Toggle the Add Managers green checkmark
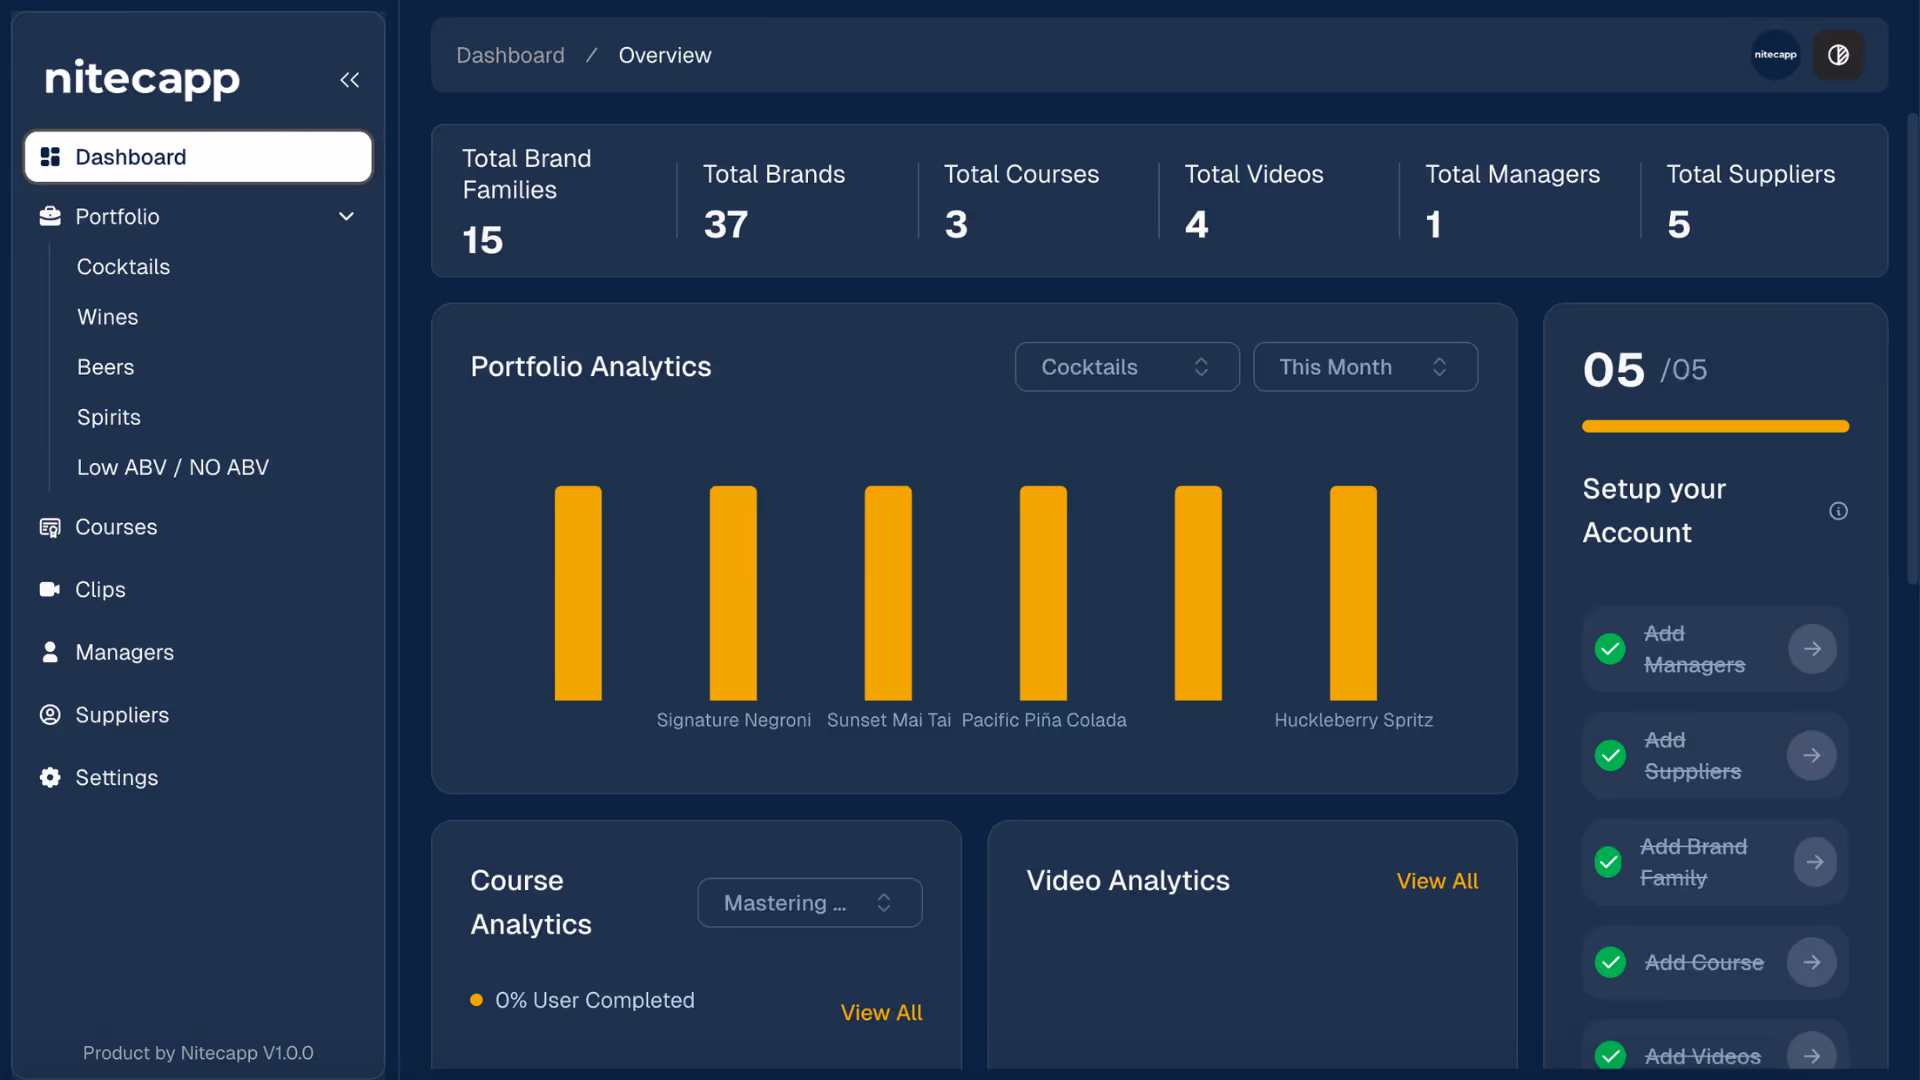Screen dimensions: 1920x1080 pos(1610,649)
